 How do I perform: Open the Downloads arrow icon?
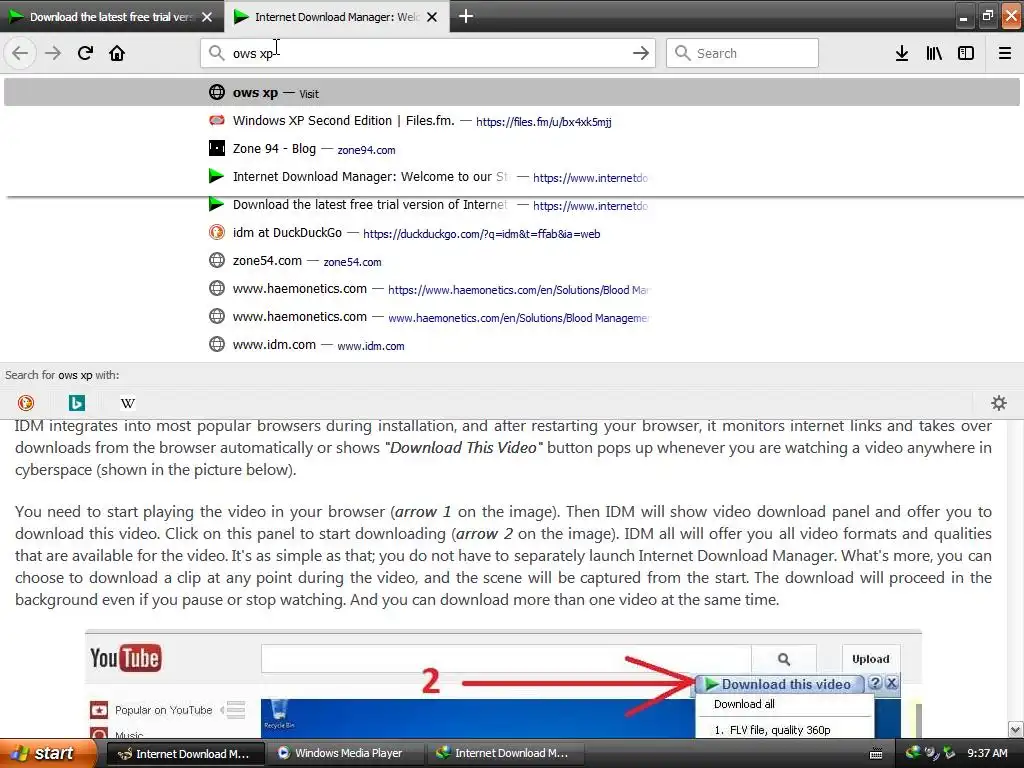pyautogui.click(x=902, y=53)
